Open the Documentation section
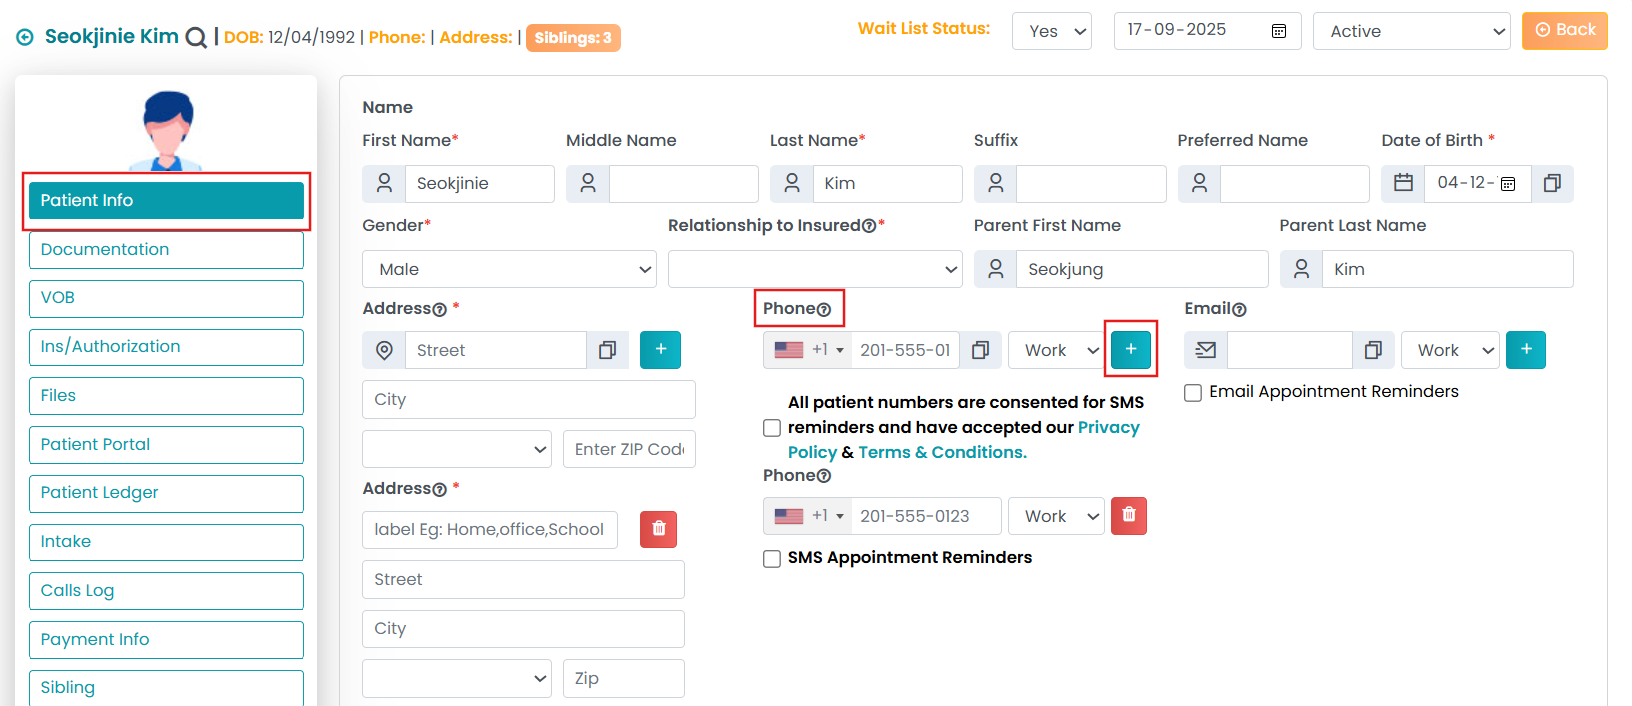1632x706 pixels. [x=166, y=250]
